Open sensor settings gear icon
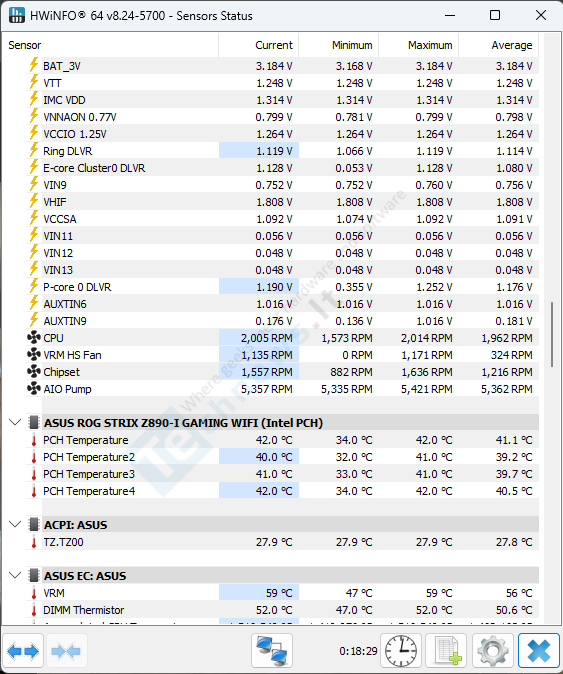Viewport: 563px width, 674px height. (493, 651)
